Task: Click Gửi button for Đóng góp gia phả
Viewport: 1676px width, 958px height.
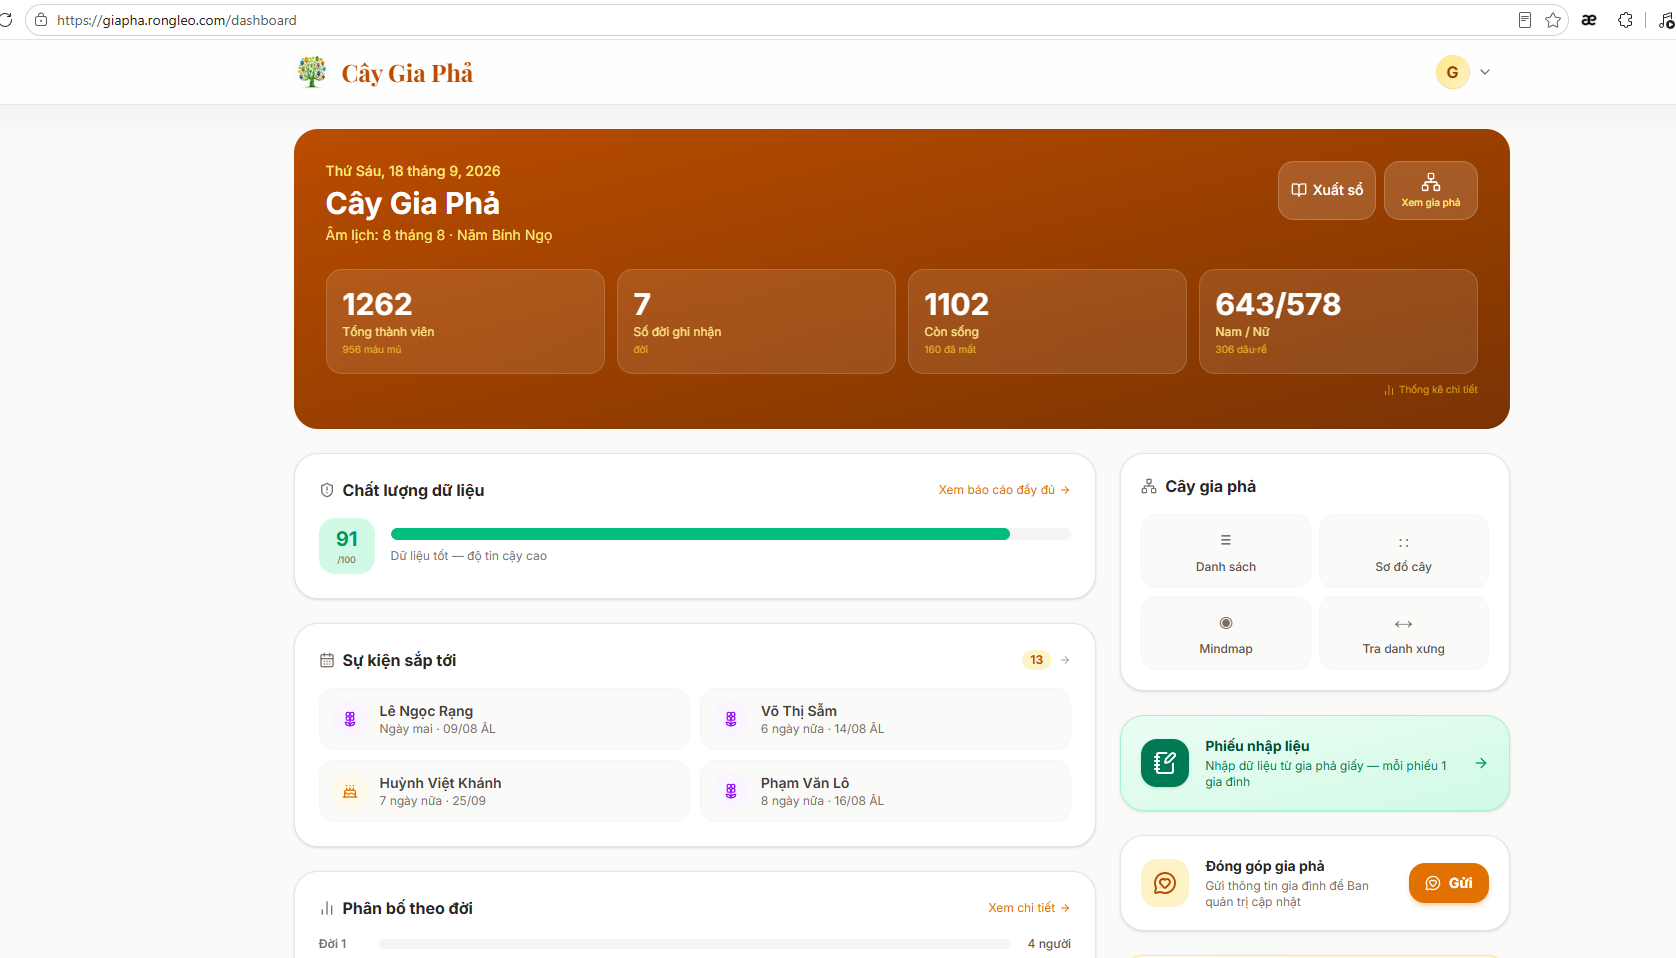Action: (1449, 883)
